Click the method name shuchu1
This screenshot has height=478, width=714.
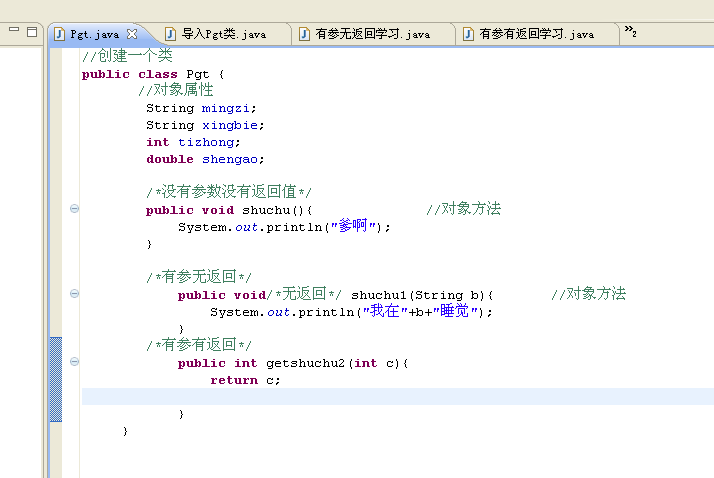(x=378, y=295)
